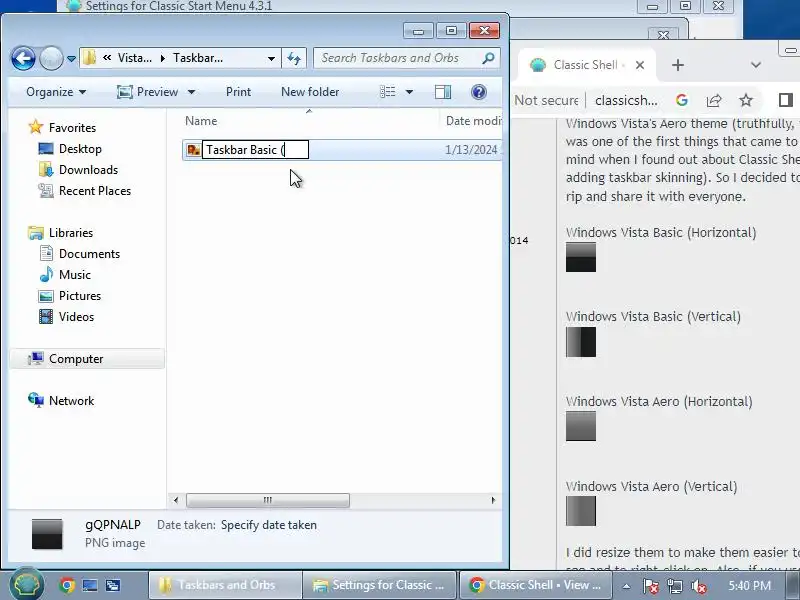800x600 pixels.
Task: Bookmark this page with the star icon
Action: tap(746, 101)
